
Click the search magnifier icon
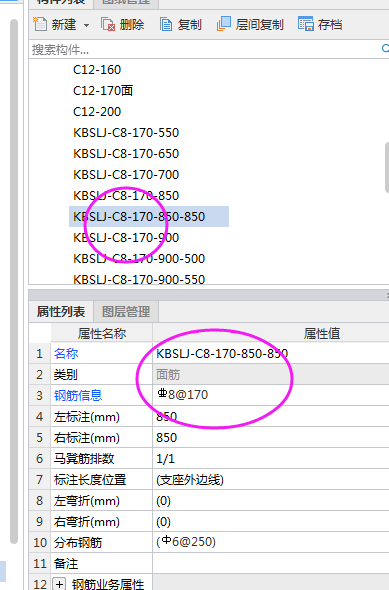[x=385, y=49]
